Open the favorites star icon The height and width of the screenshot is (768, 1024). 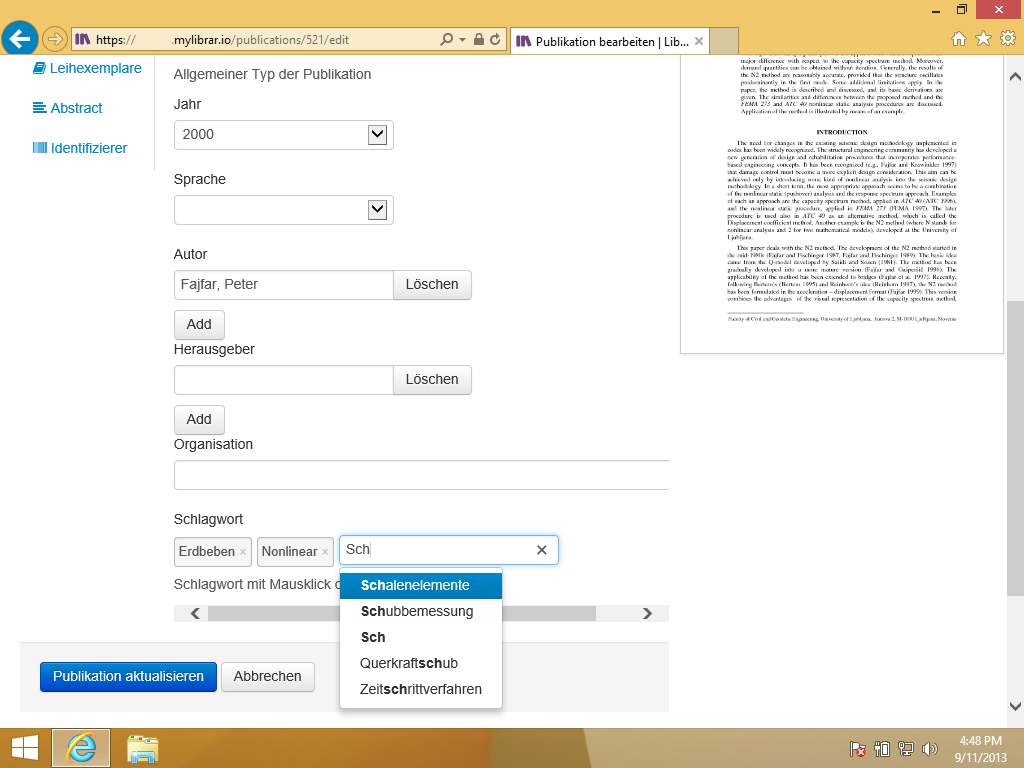pos(983,39)
